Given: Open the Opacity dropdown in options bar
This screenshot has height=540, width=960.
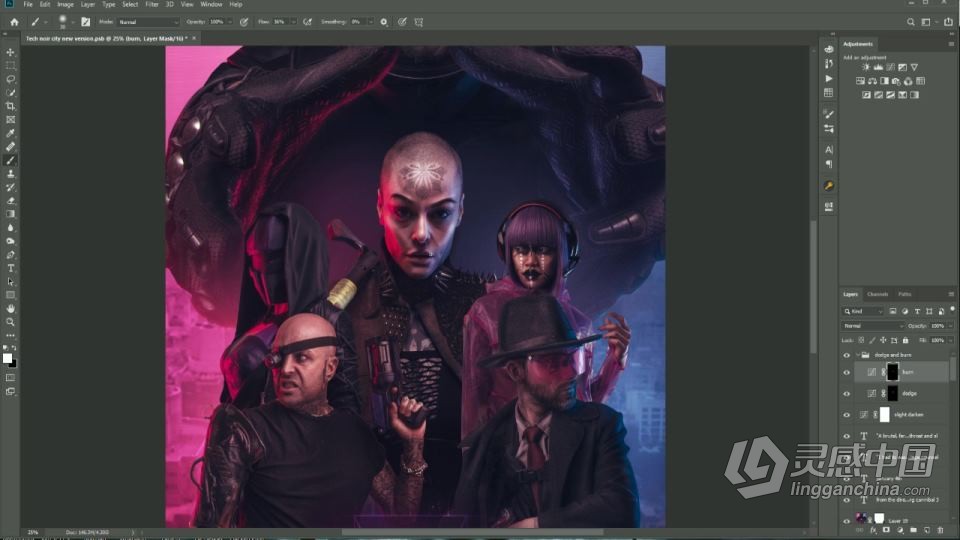Looking at the screenshot, I should tap(230, 22).
